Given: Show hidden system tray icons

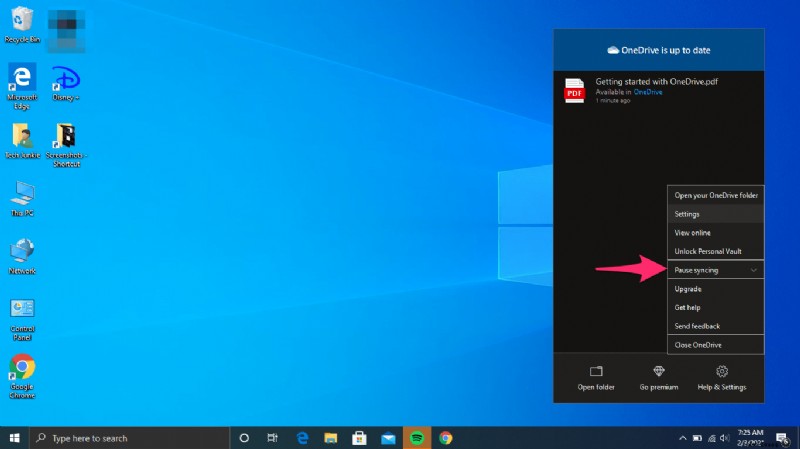Looking at the screenshot, I should pos(683,438).
